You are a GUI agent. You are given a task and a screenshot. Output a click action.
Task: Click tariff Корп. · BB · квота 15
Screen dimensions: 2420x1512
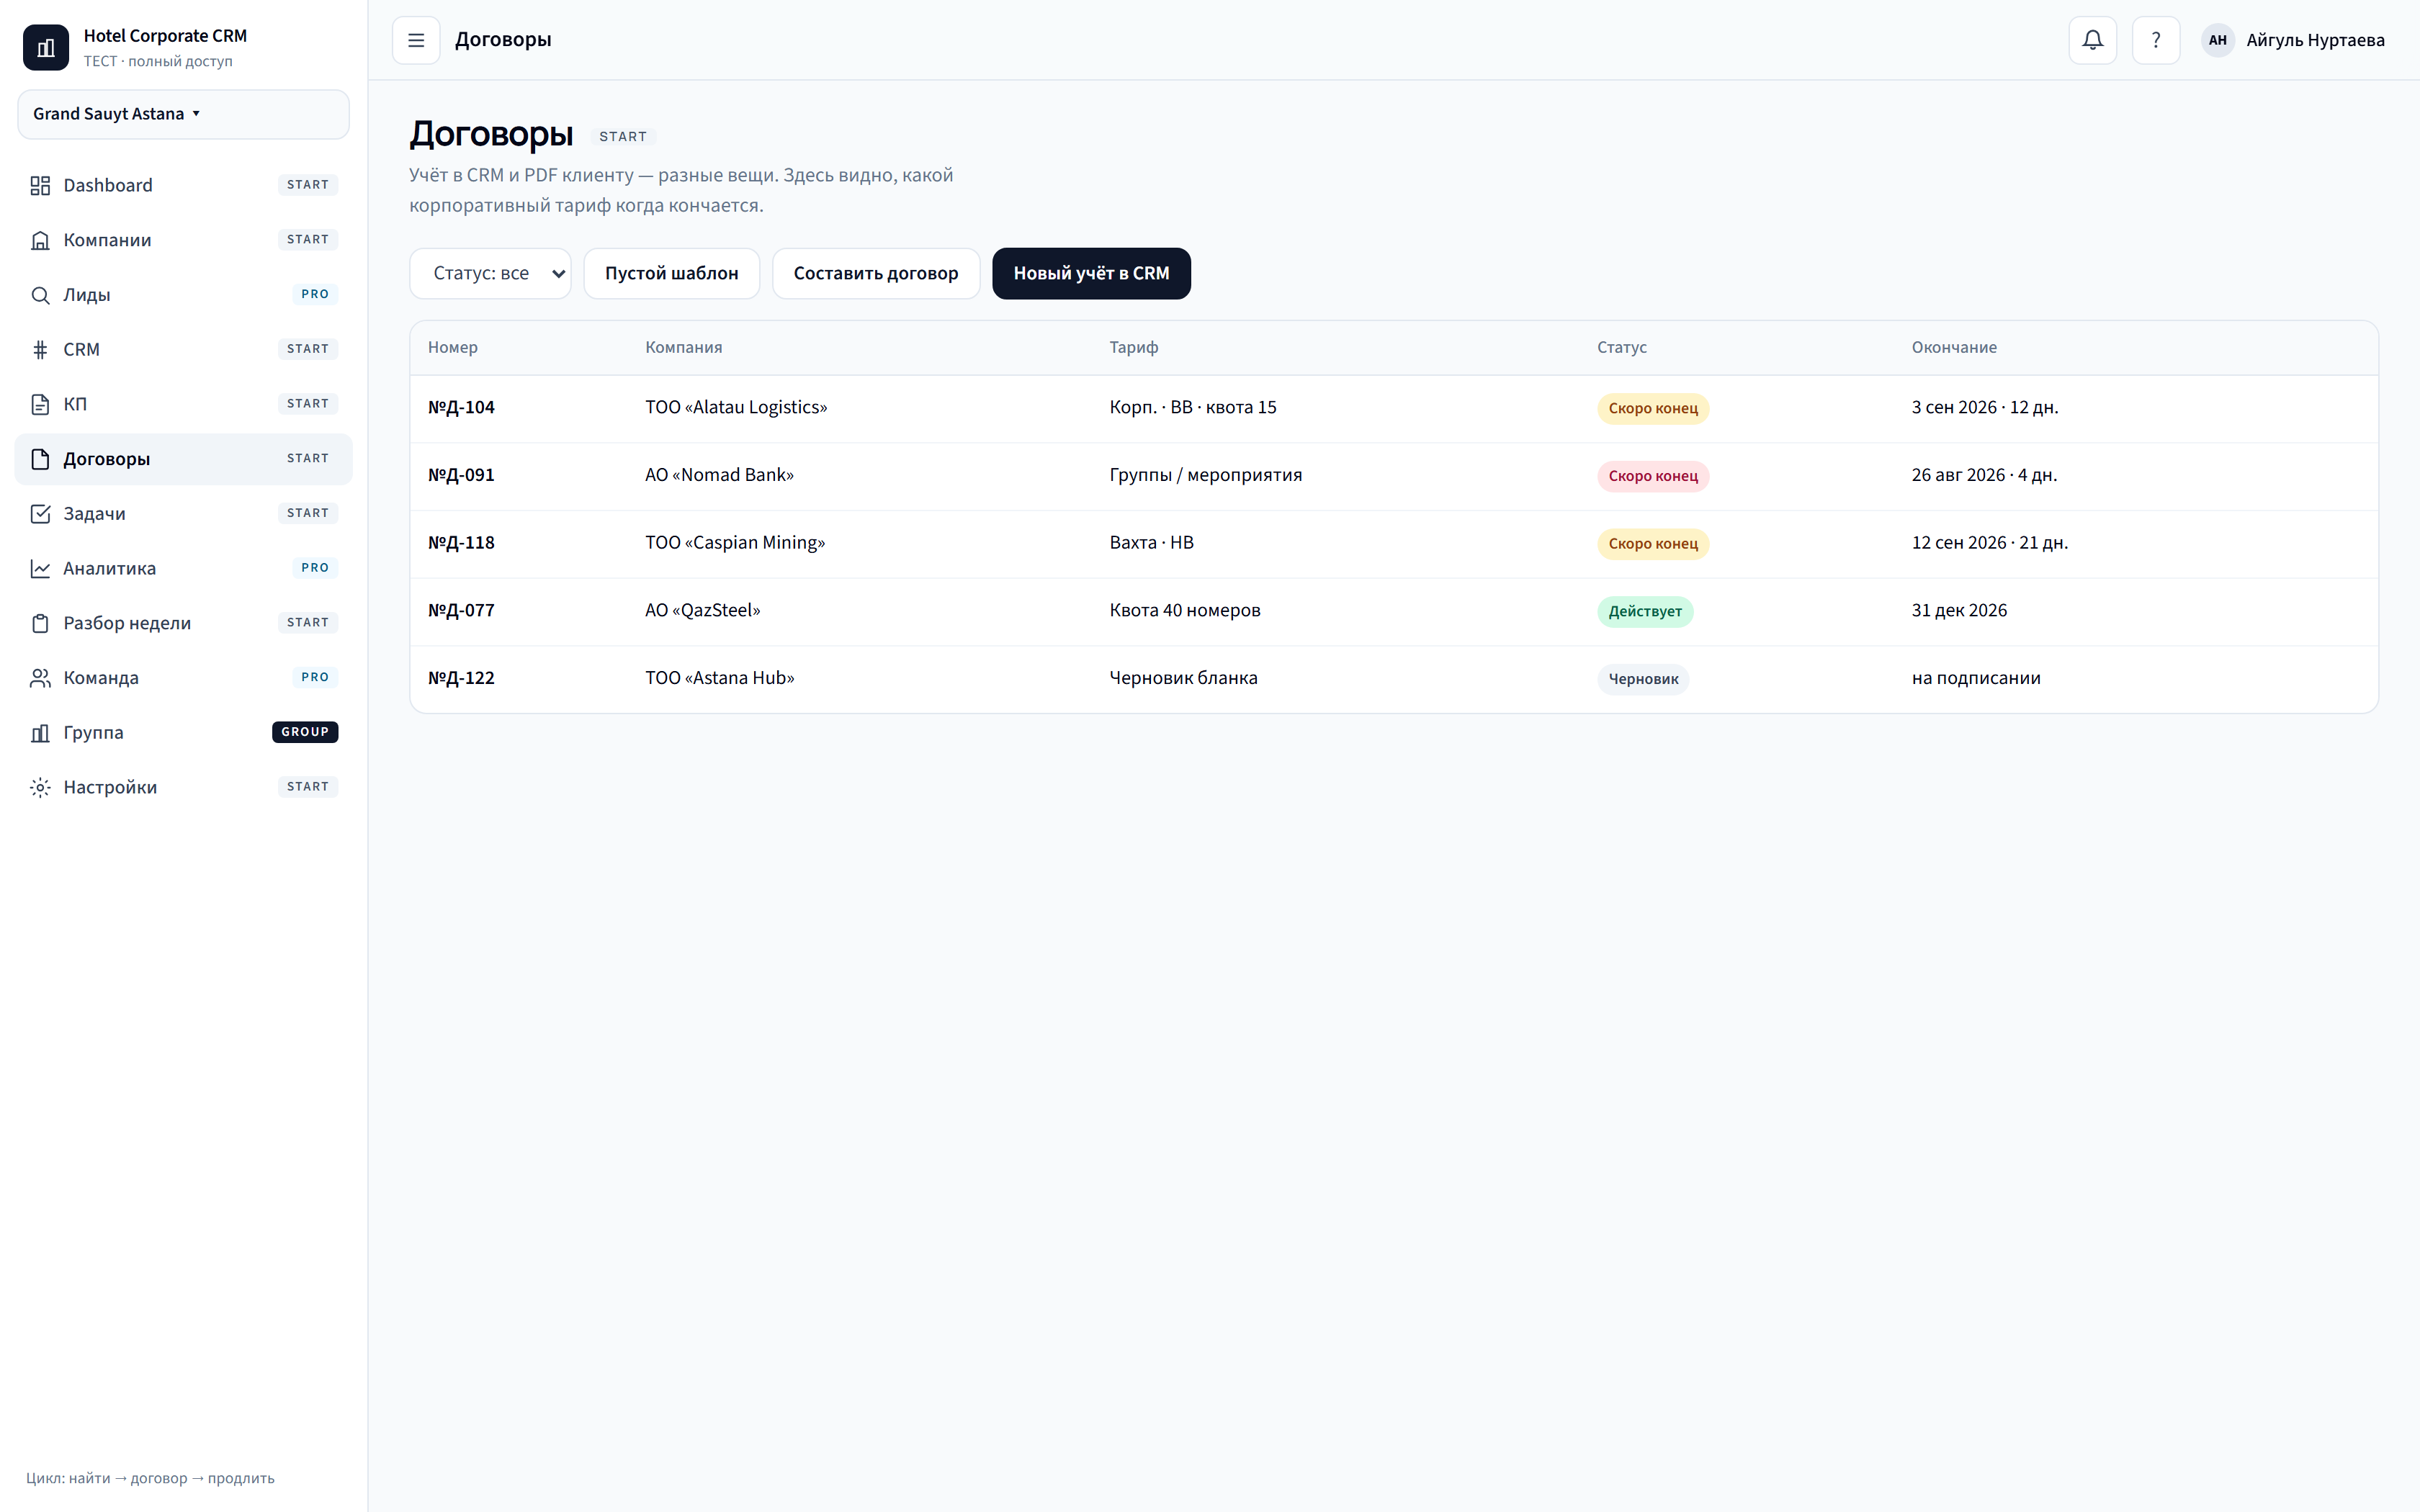click(1193, 407)
